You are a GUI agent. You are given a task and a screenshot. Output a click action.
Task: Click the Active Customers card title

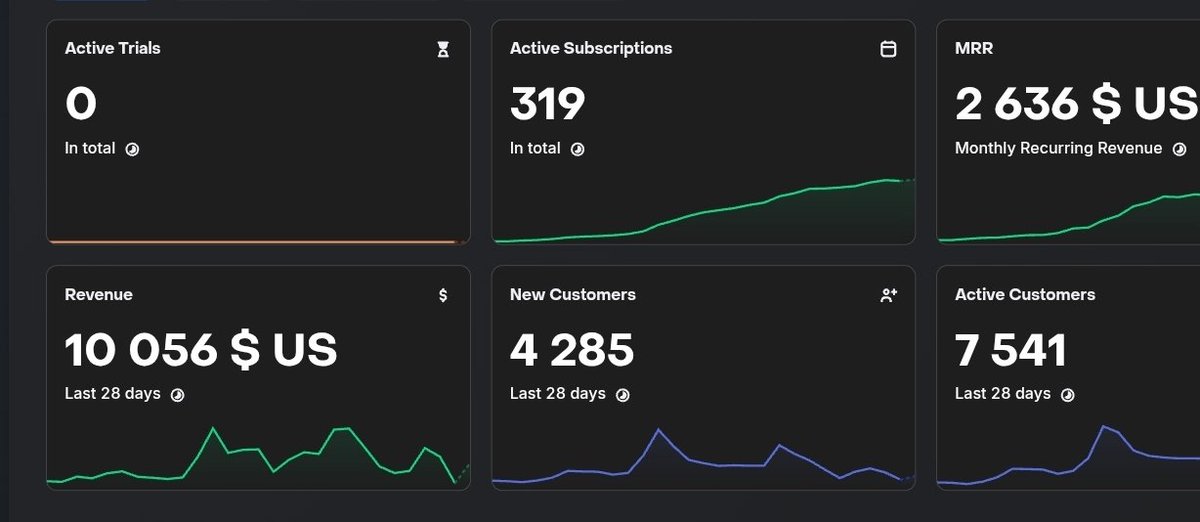pyautogui.click(x=1025, y=294)
